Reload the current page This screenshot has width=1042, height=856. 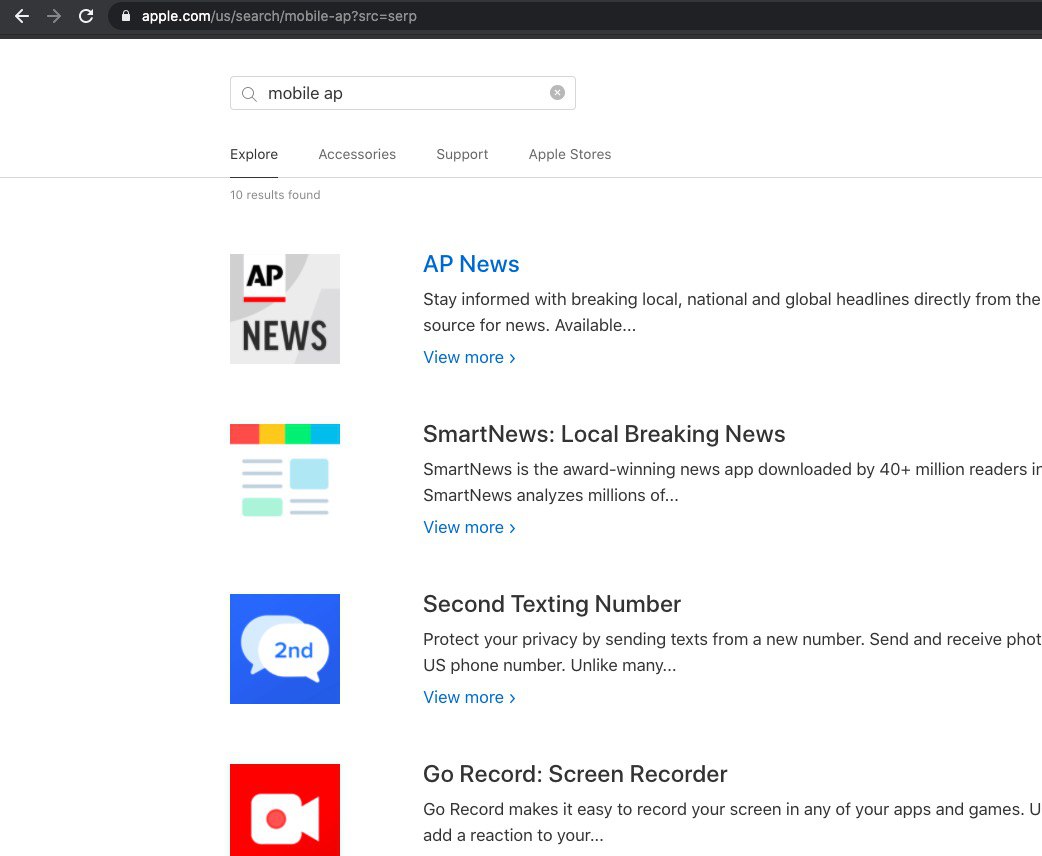pyautogui.click(x=86, y=16)
